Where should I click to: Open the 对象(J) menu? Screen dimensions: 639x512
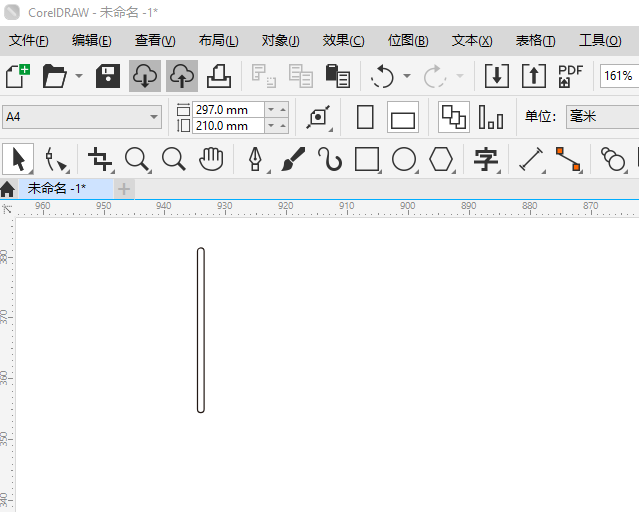[x=280, y=40]
